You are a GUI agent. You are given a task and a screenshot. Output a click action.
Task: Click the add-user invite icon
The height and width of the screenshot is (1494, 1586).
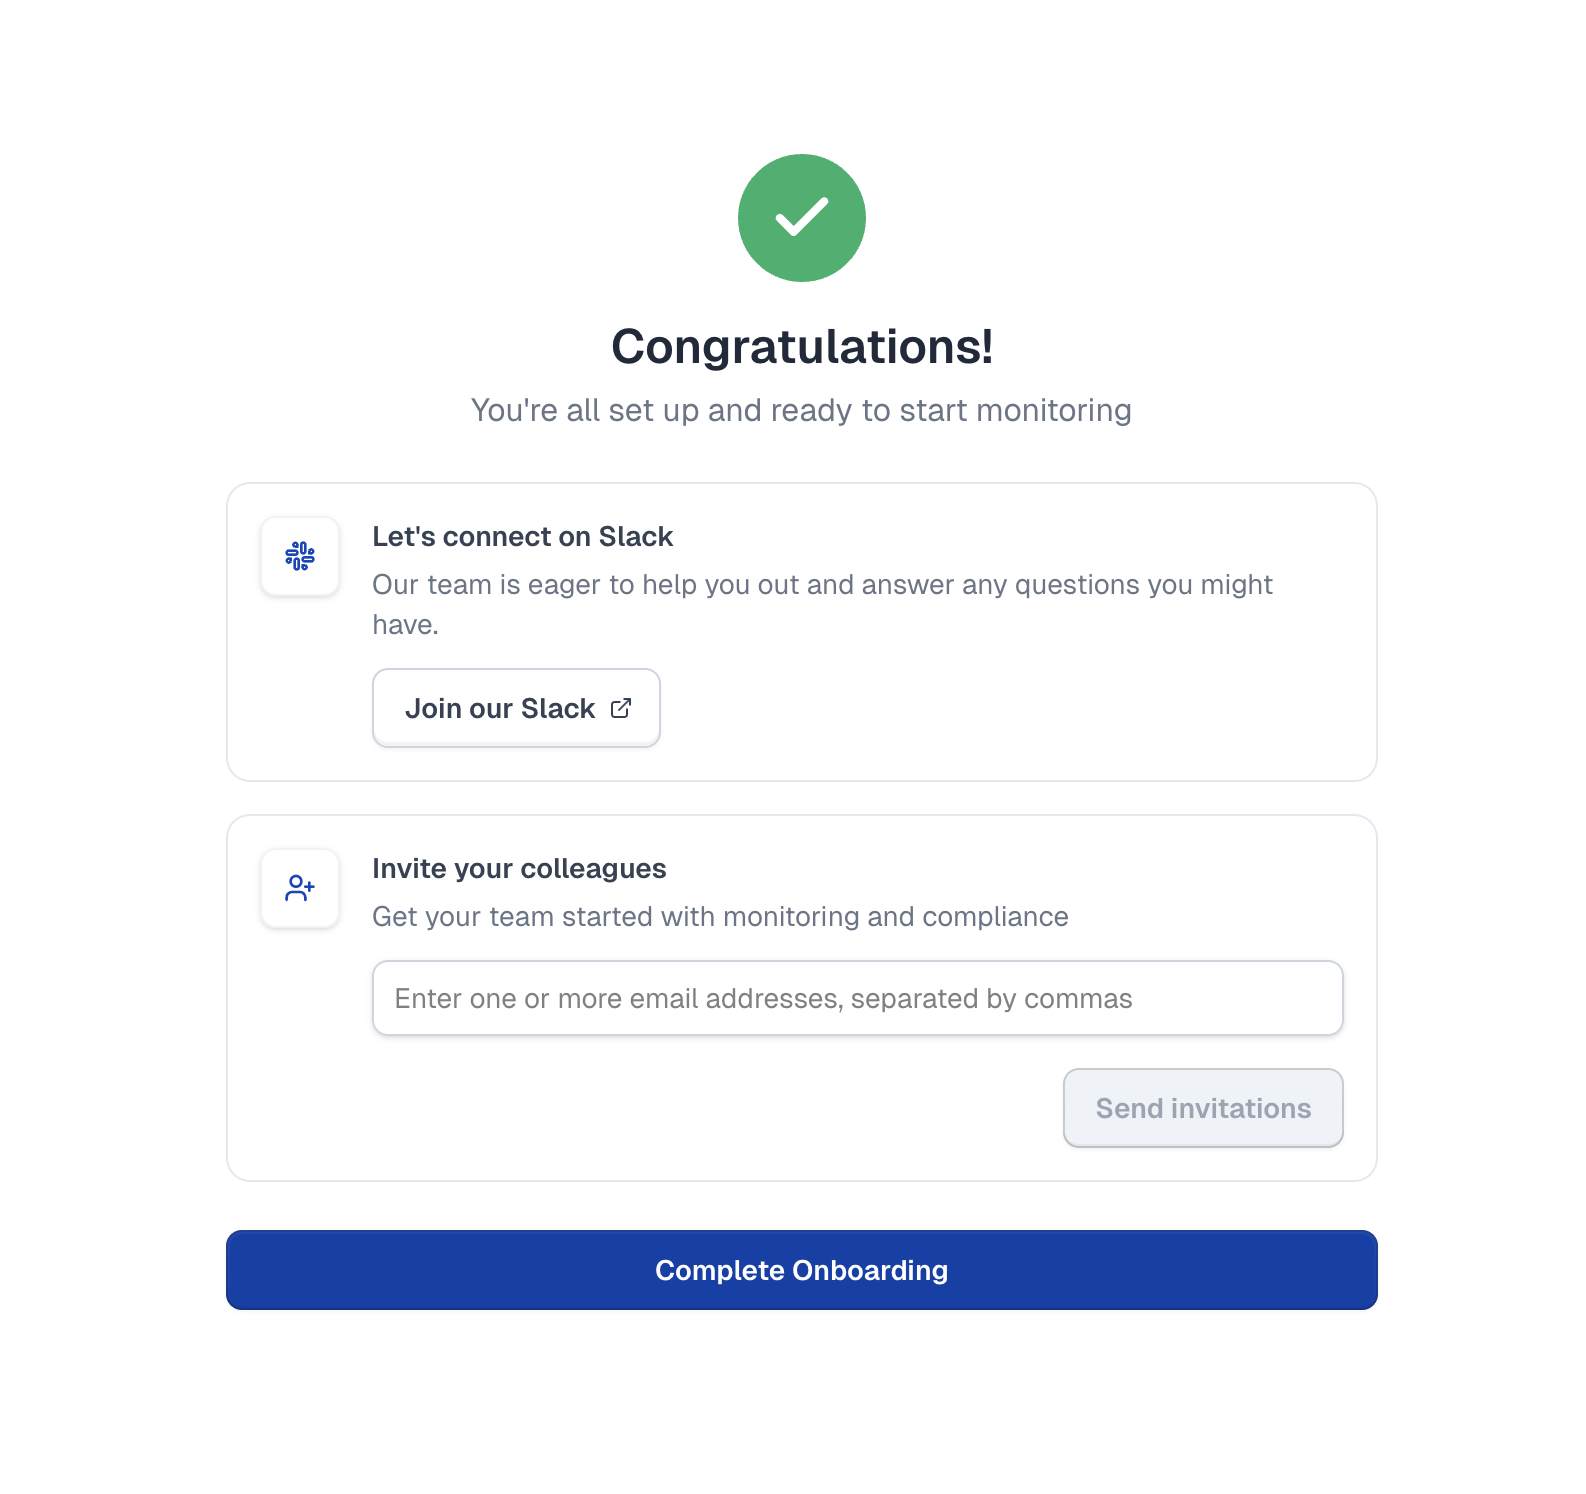pyautogui.click(x=300, y=888)
